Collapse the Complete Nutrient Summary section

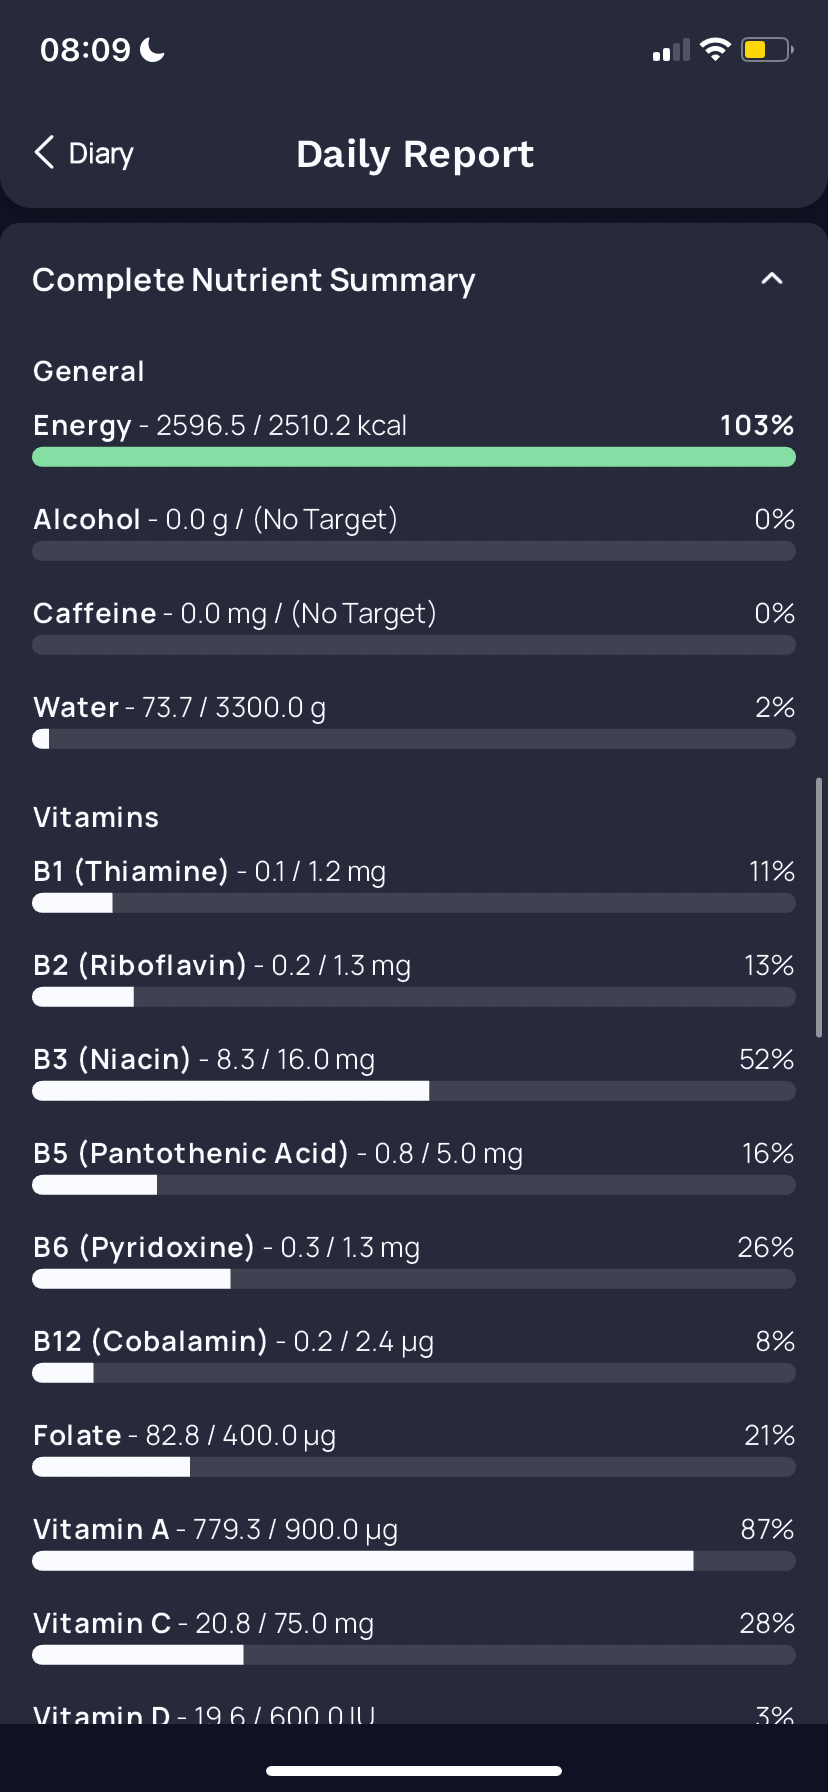click(771, 279)
